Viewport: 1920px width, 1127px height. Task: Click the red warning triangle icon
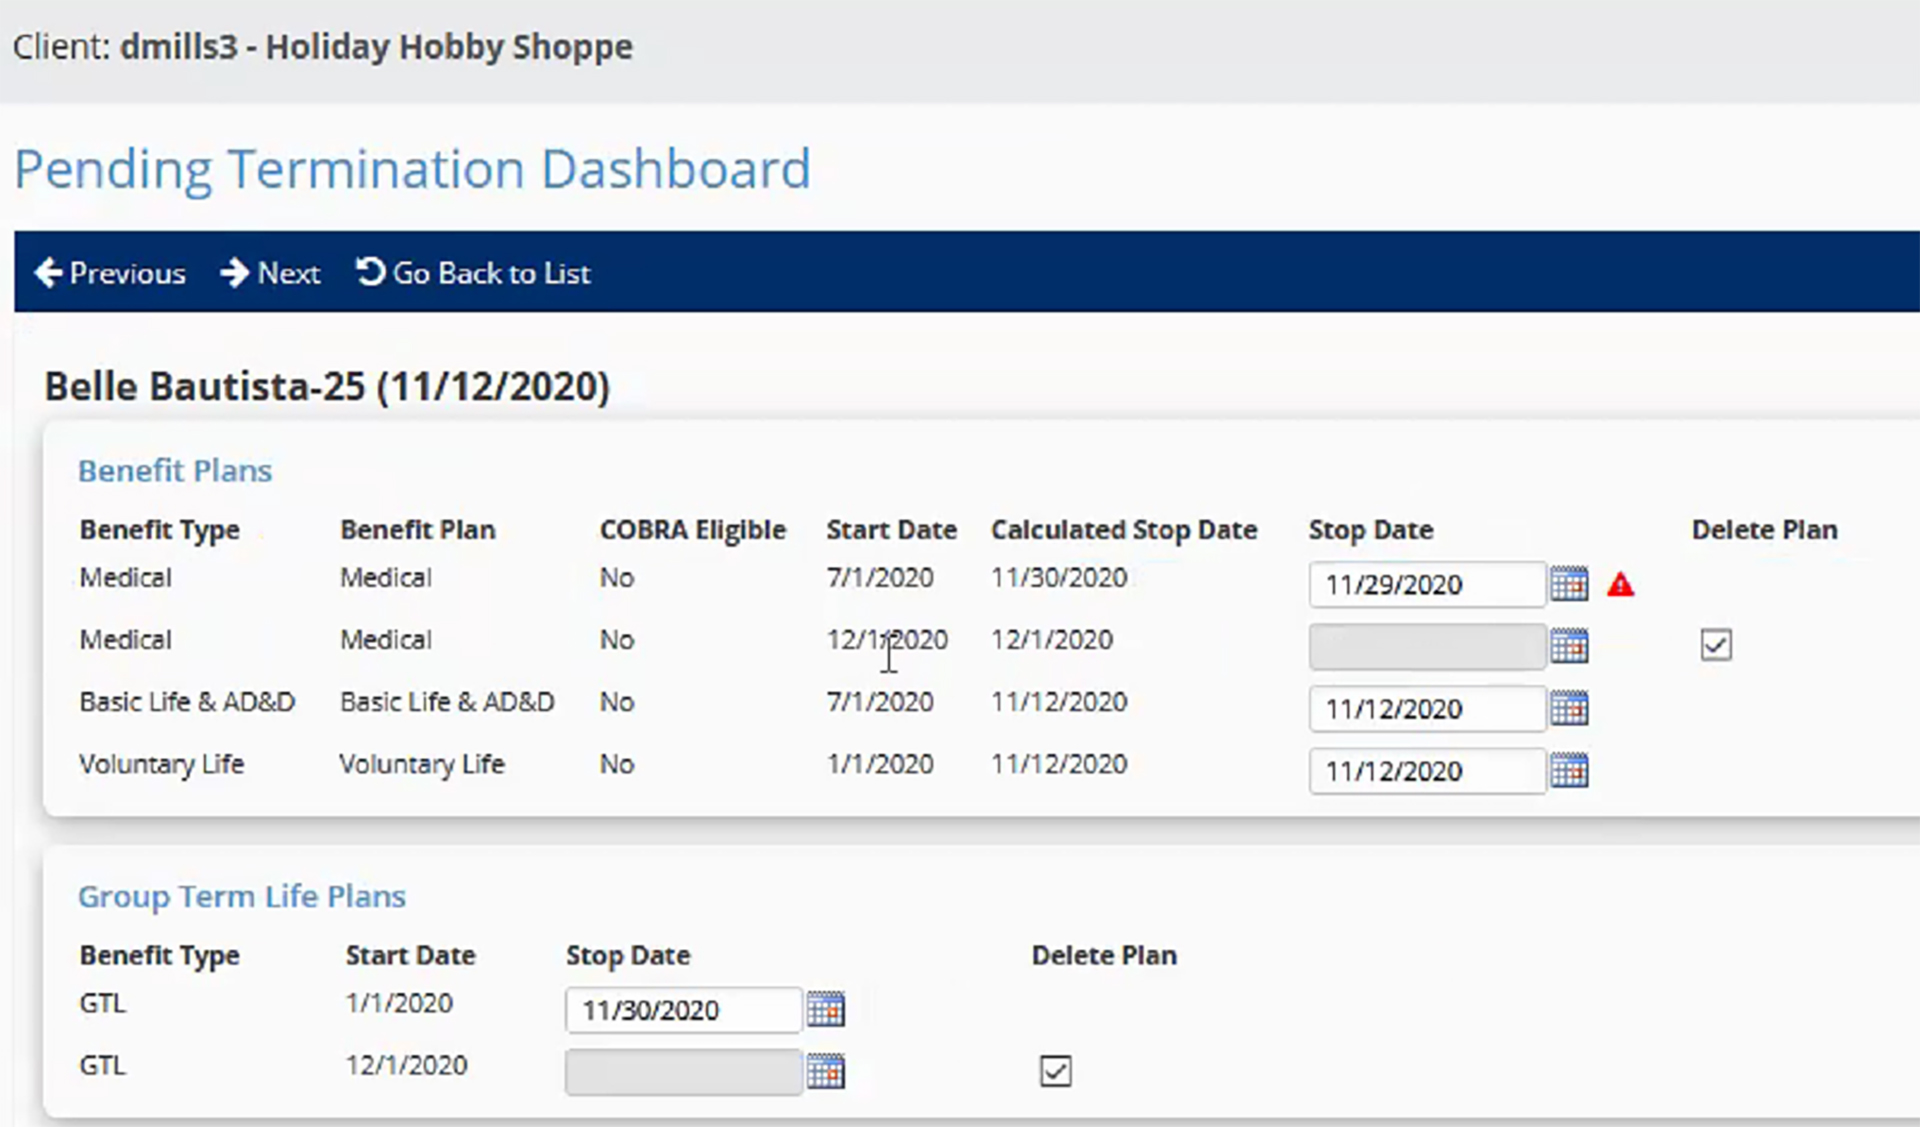click(x=1620, y=585)
